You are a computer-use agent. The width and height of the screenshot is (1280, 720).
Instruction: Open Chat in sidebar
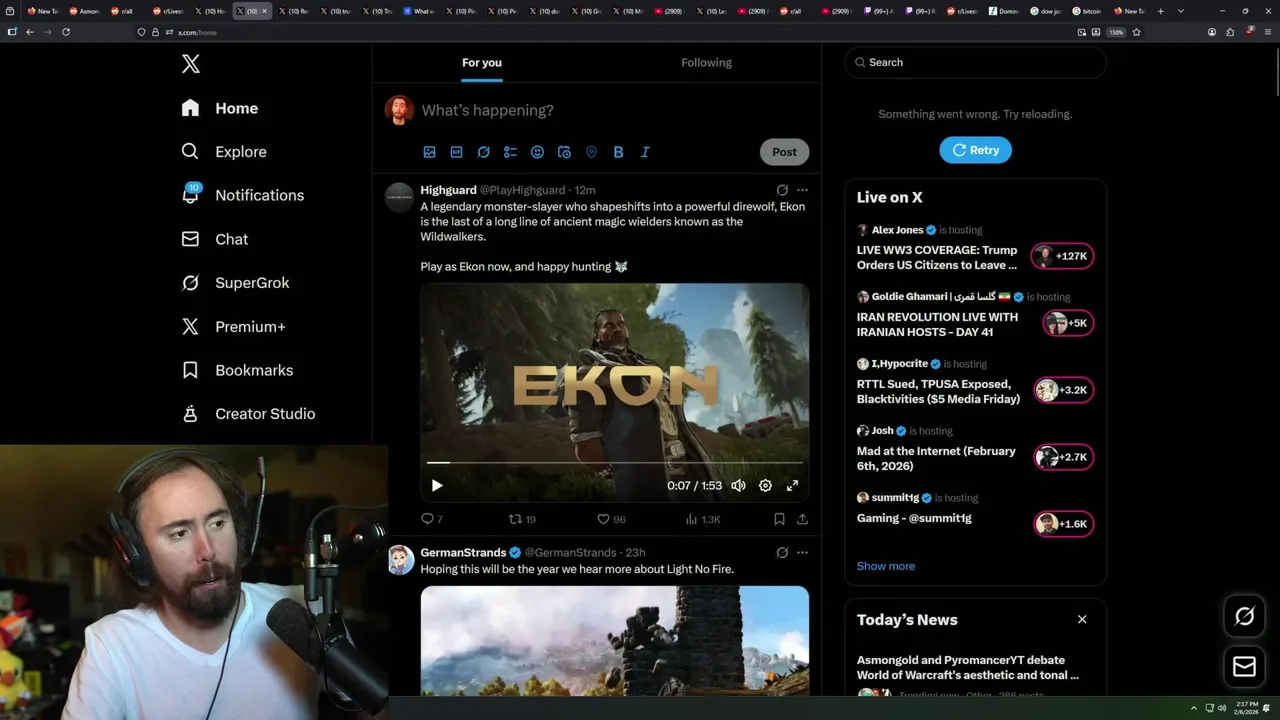click(214, 239)
